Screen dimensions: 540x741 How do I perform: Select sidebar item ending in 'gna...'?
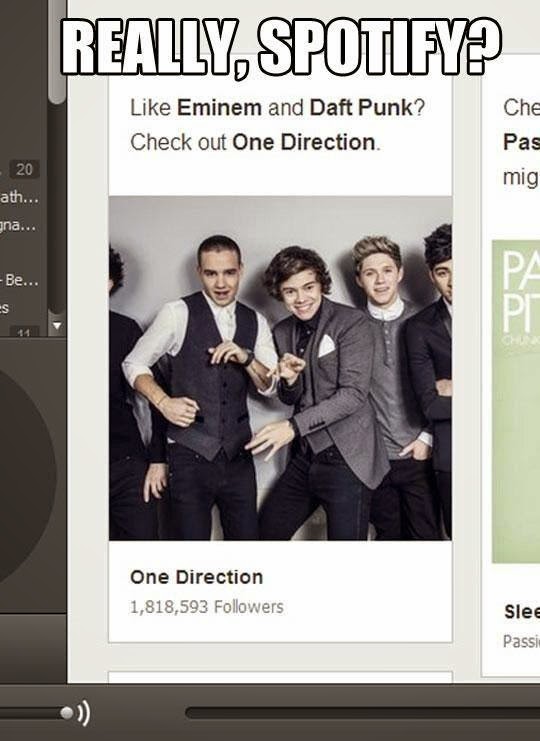pyautogui.click(x=18, y=225)
